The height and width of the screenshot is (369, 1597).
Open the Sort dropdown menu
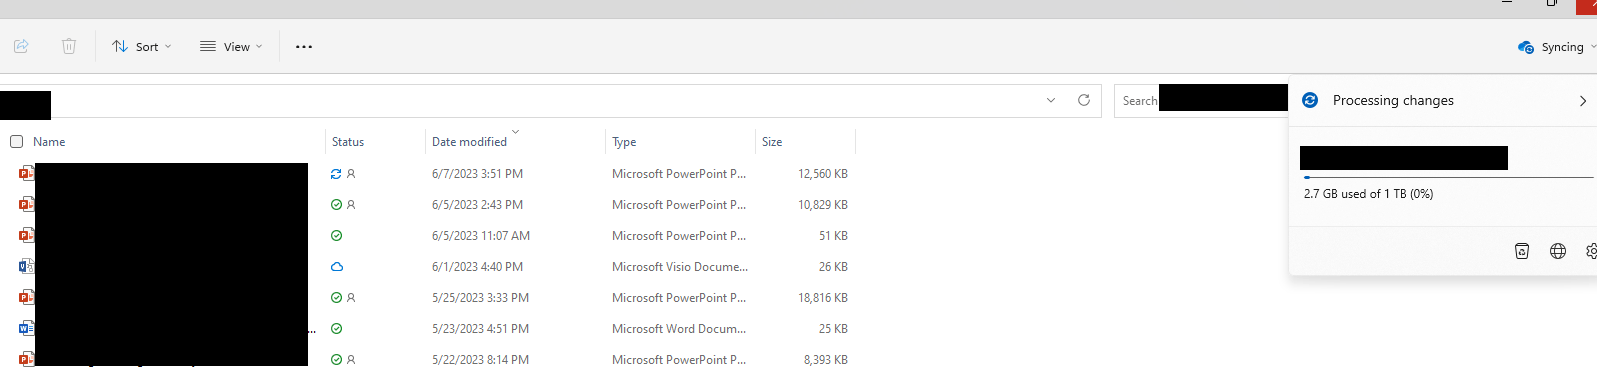tap(142, 46)
